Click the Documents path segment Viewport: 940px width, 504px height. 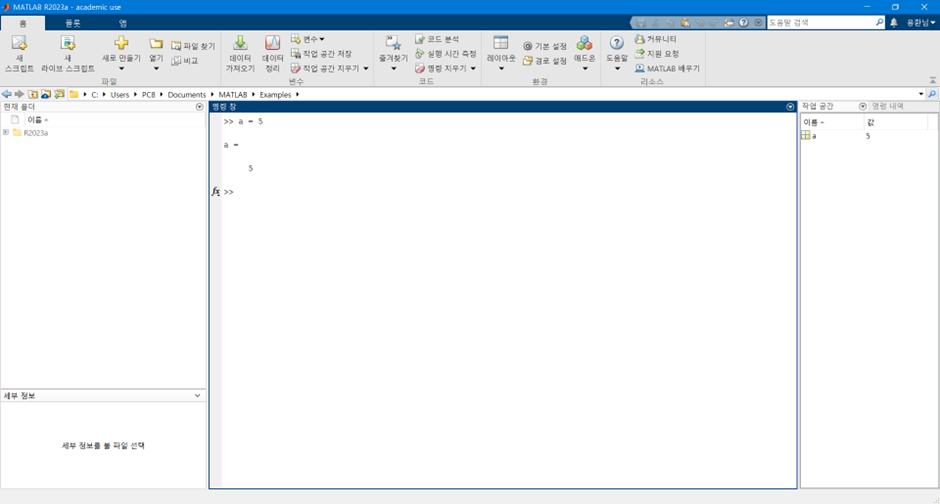186,95
